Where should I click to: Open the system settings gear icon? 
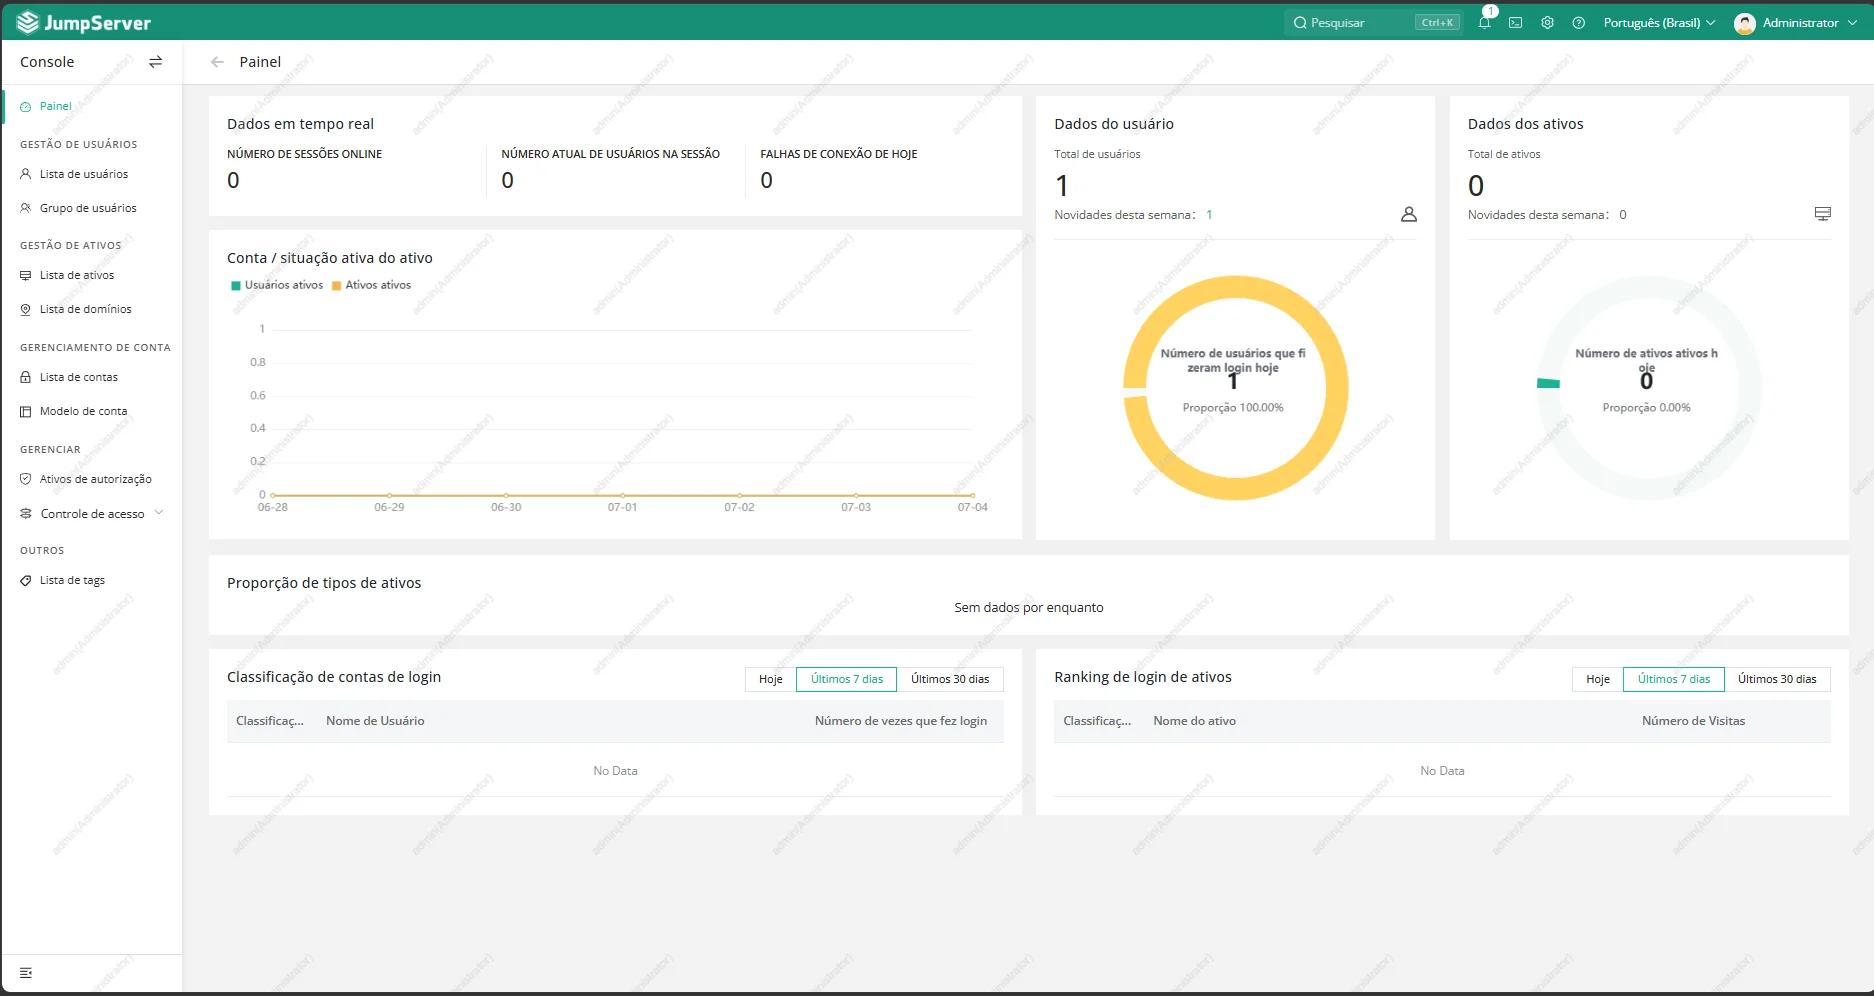click(x=1547, y=22)
